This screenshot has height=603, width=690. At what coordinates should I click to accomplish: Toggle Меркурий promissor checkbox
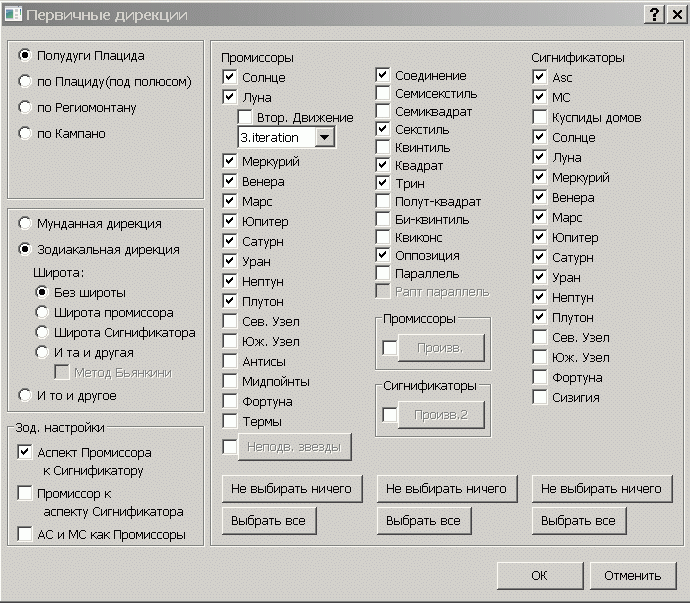click(x=230, y=161)
